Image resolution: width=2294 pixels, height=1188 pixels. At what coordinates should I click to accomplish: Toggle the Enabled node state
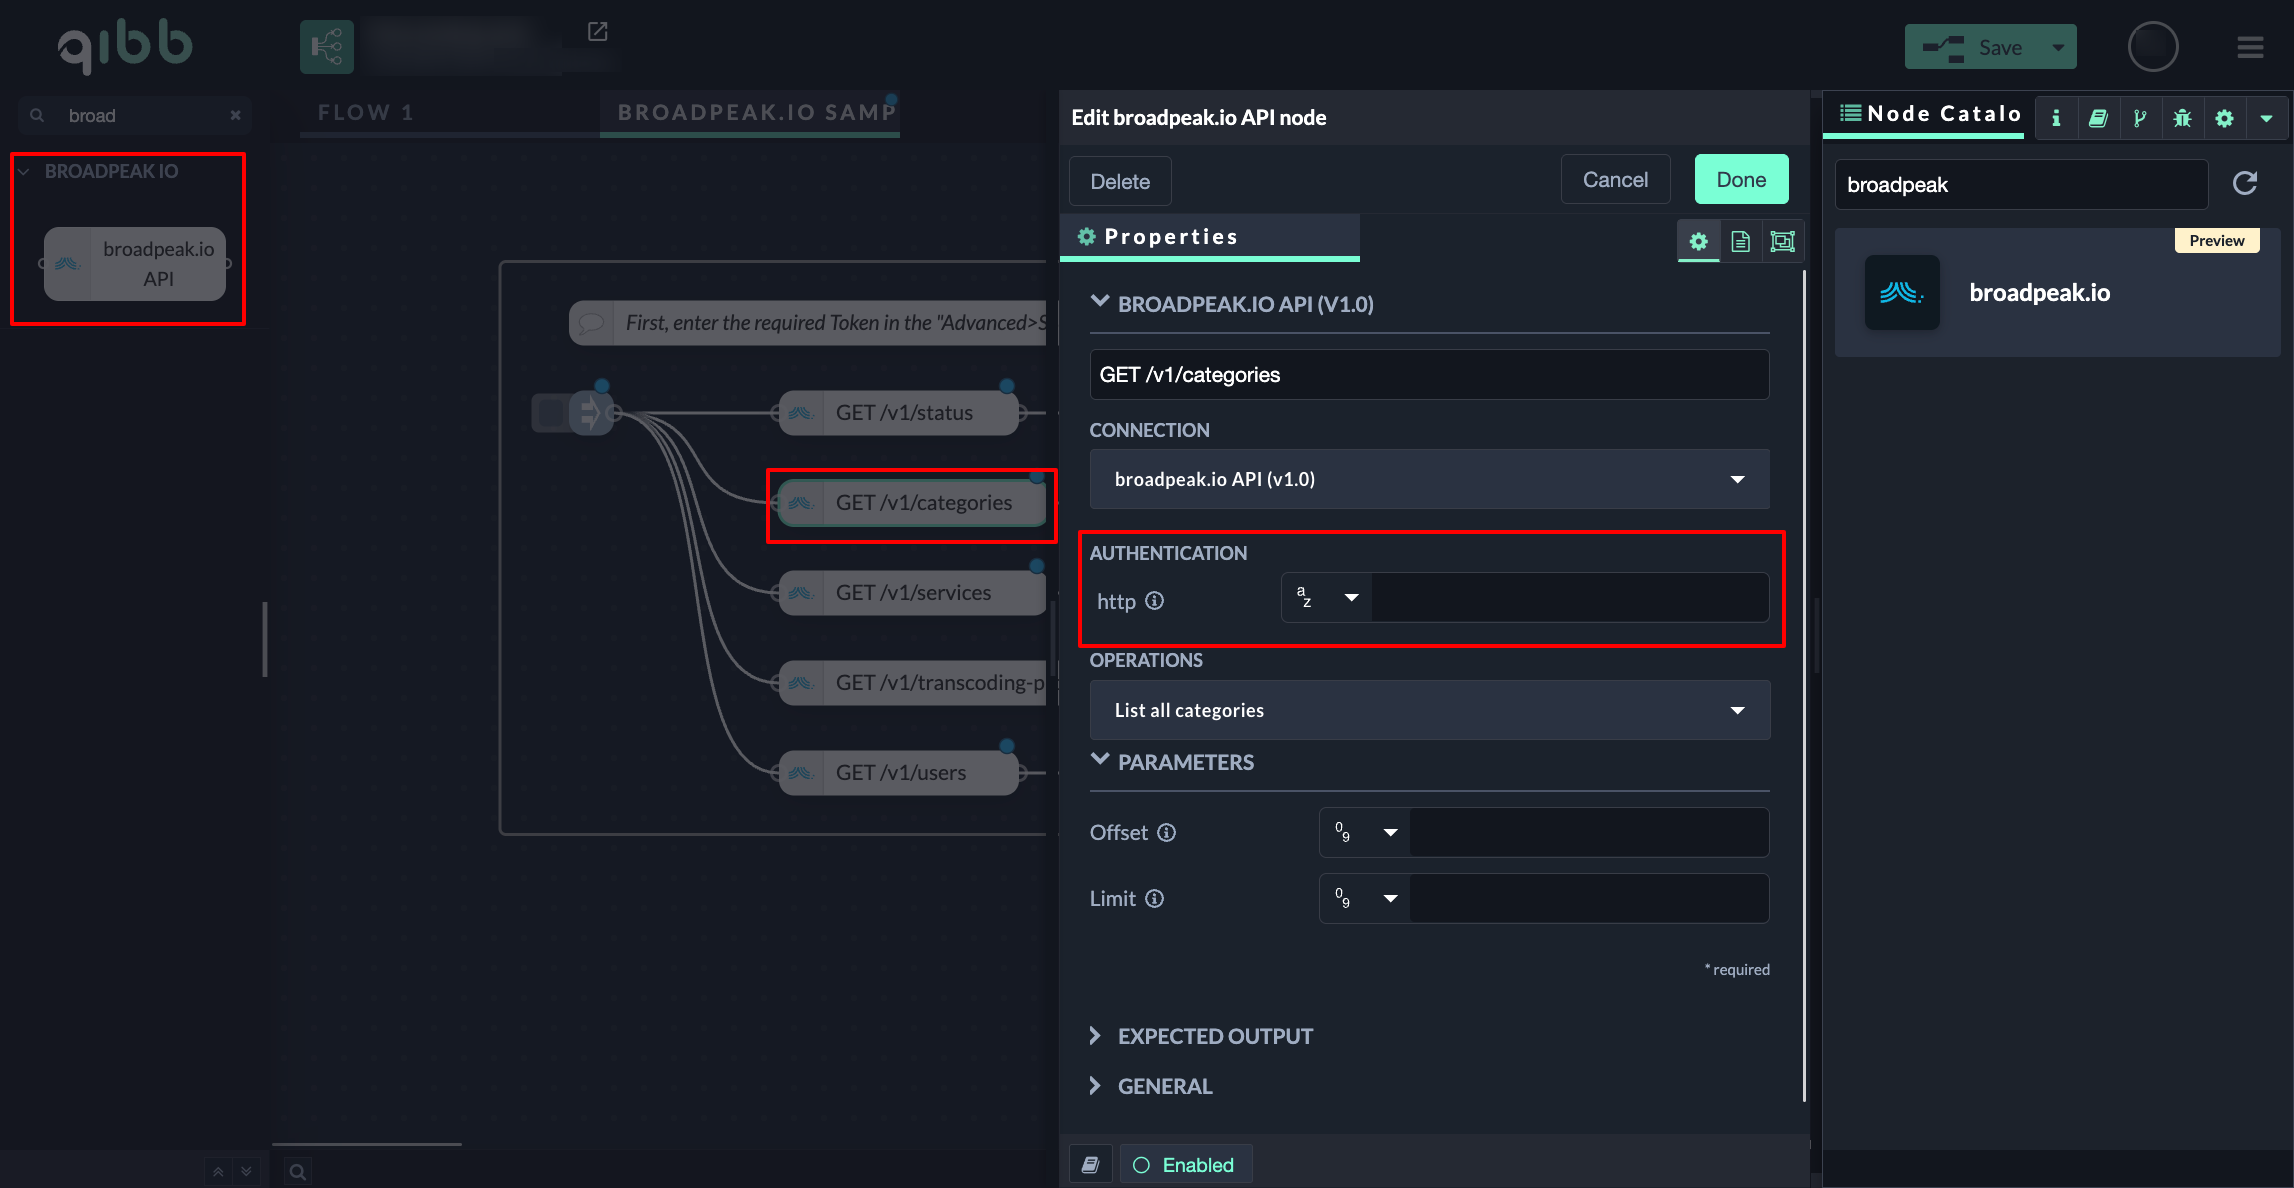1185,1165
